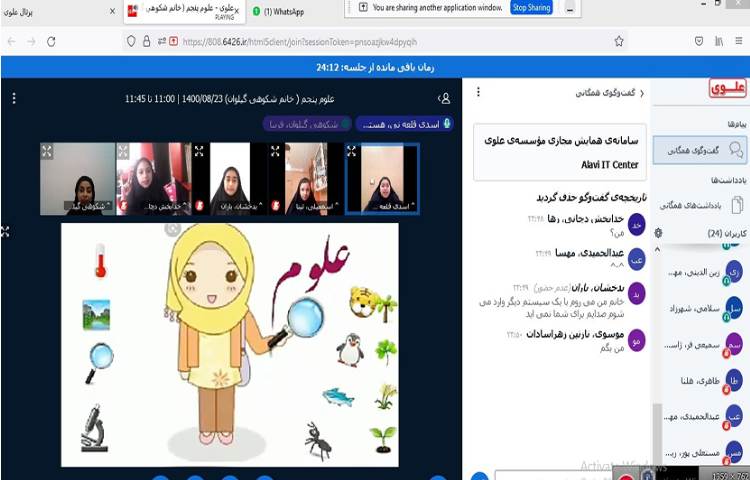
Task: Select user سلامی، شهرزاد in users list
Action: (x=704, y=309)
